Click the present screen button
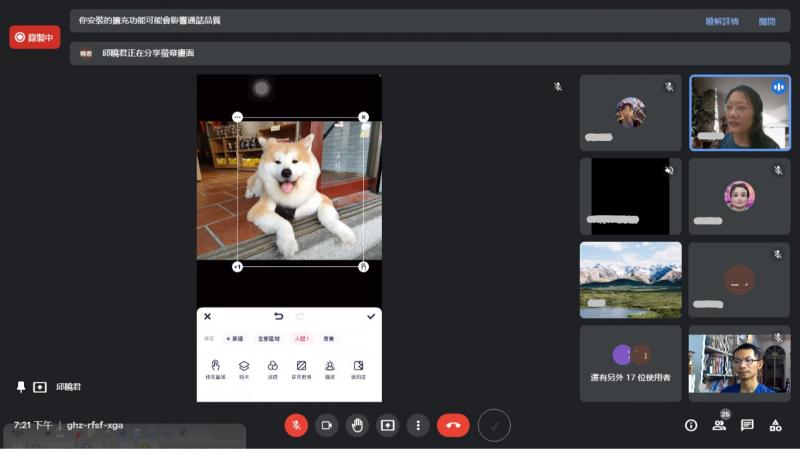Viewport: 800px width, 449px height. pos(387,425)
